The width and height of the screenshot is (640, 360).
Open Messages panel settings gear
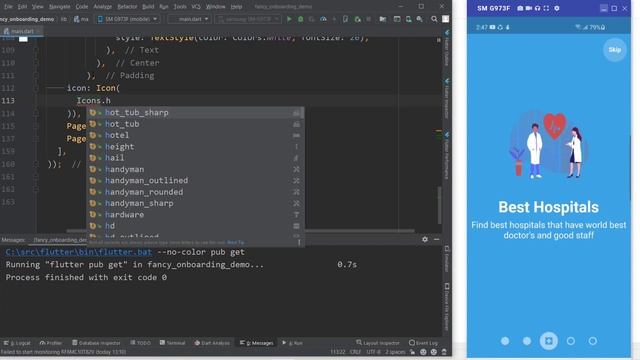(425, 239)
